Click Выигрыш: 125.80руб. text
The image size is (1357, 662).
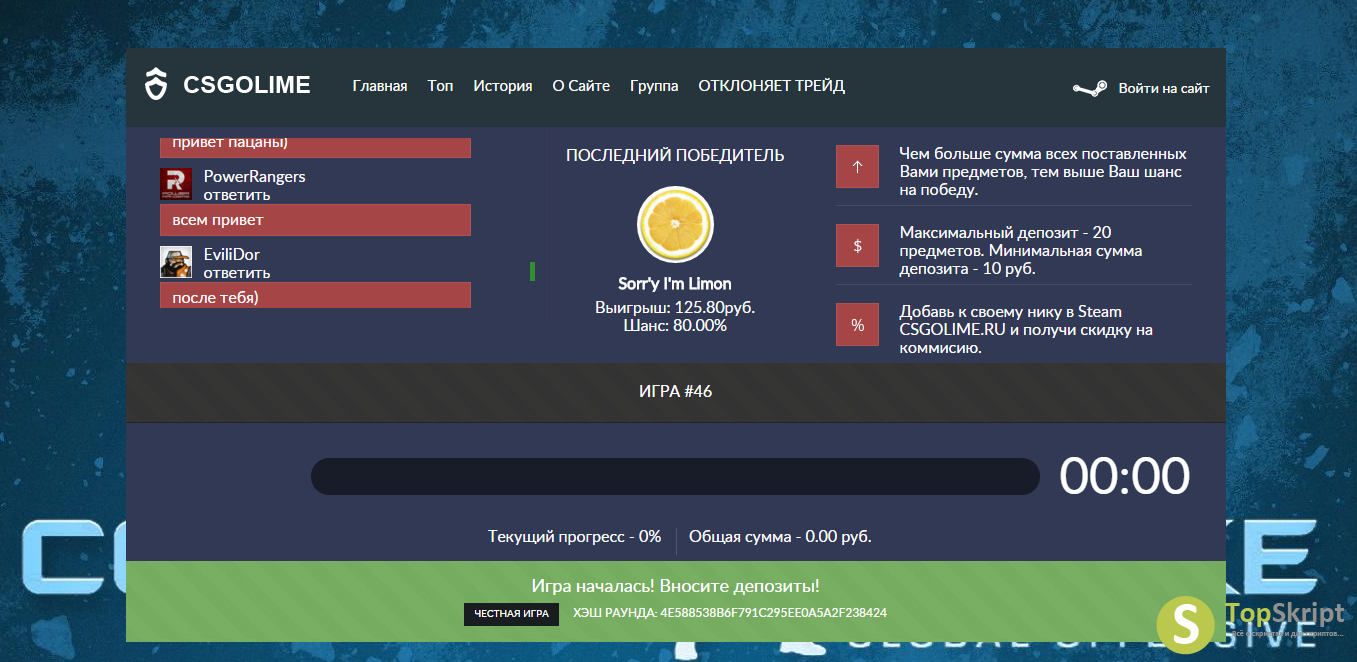[675, 307]
